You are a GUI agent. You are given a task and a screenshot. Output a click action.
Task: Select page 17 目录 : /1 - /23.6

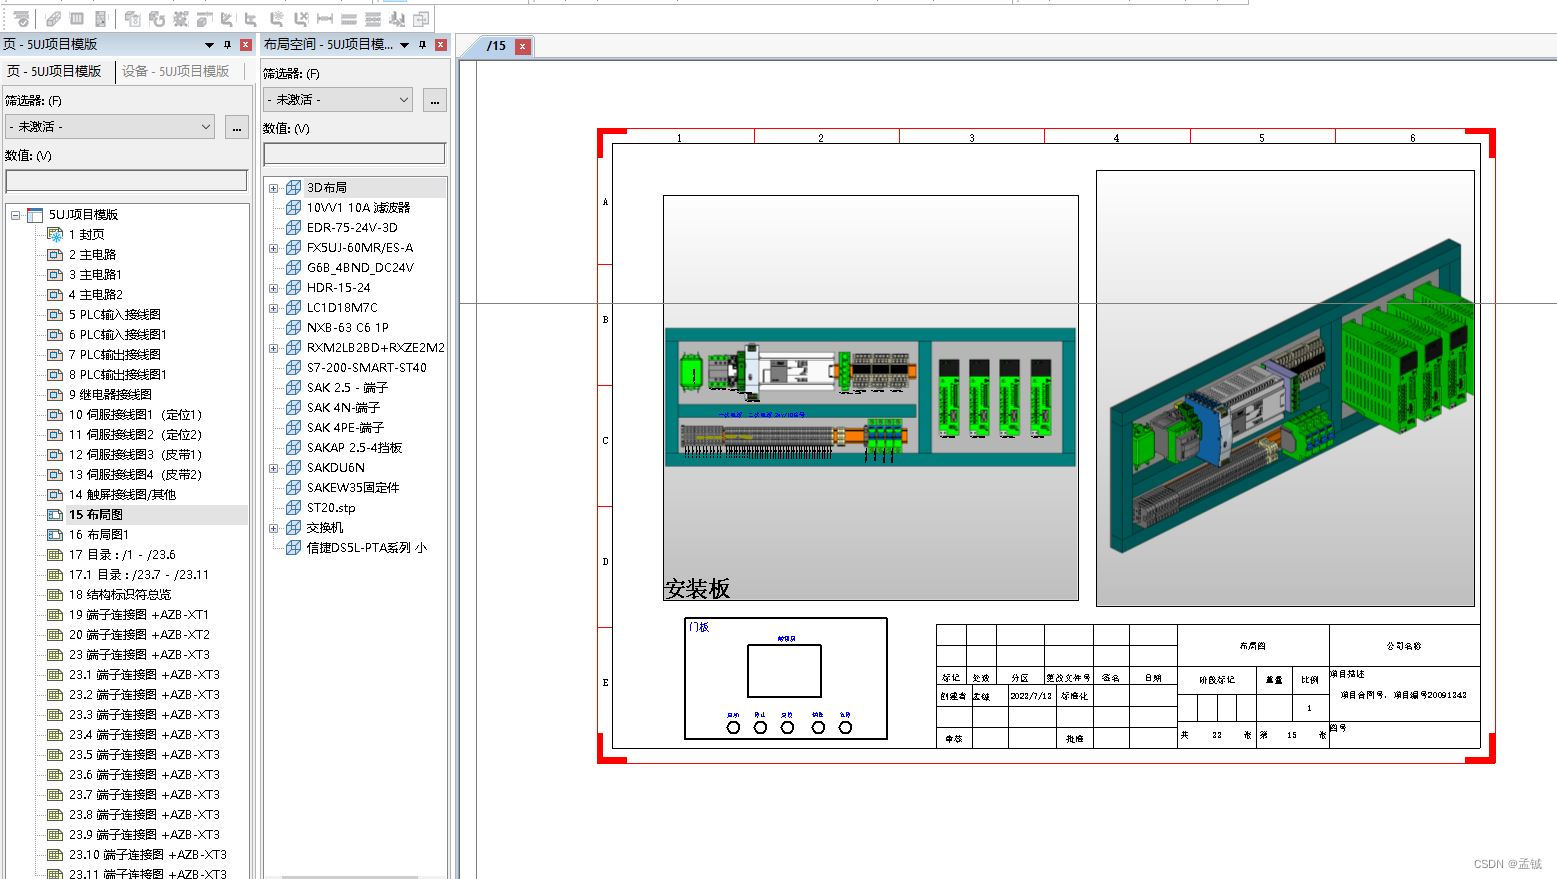pyautogui.click(x=122, y=554)
